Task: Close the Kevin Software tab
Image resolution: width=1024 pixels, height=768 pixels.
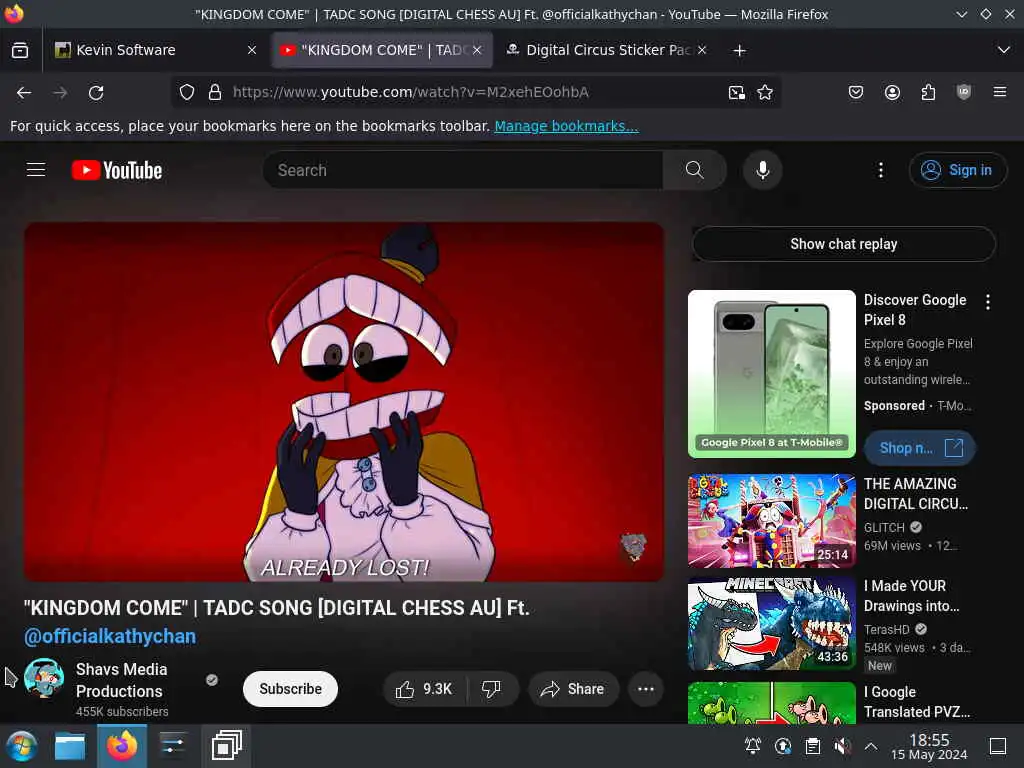Action: [x=252, y=50]
